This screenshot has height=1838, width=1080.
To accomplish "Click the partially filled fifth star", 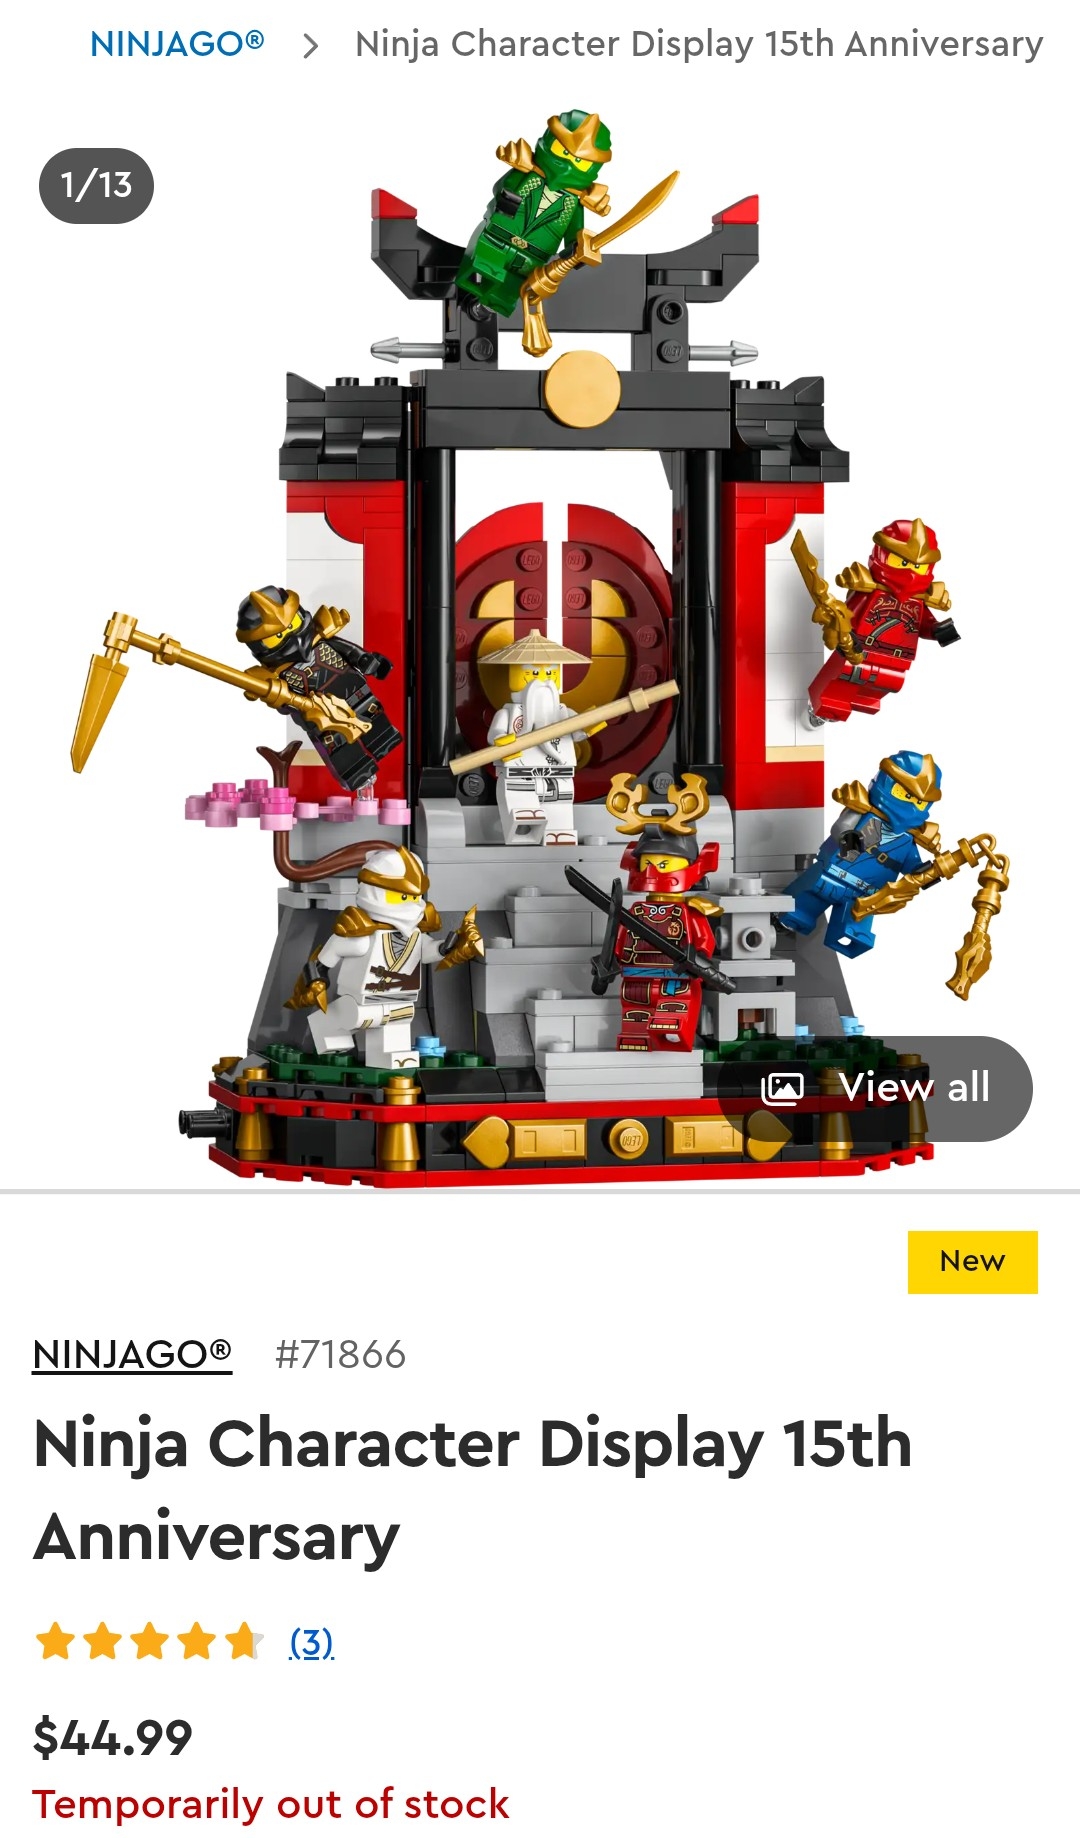I will [244, 1642].
